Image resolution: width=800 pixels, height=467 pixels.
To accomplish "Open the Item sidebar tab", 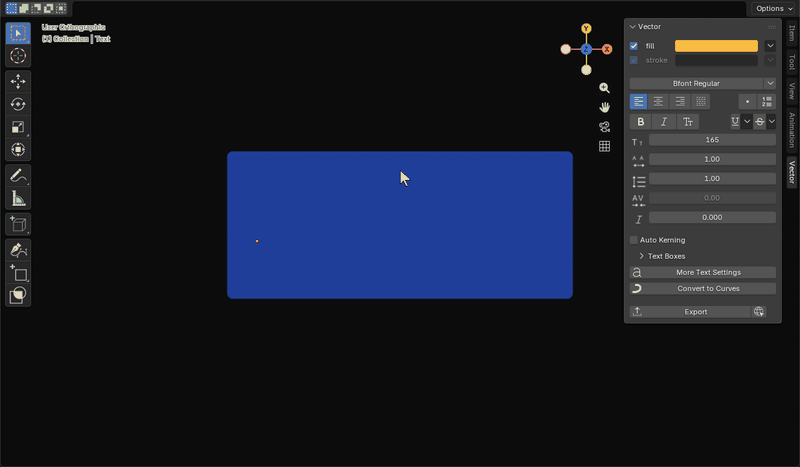I will coord(791,33).
